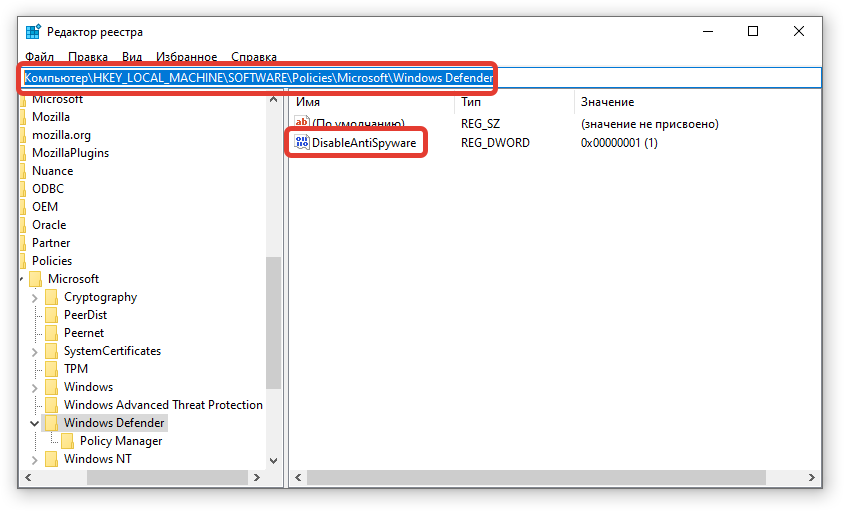The height and width of the screenshot is (511, 844).
Task: Select the Partner key
Action: (51, 243)
